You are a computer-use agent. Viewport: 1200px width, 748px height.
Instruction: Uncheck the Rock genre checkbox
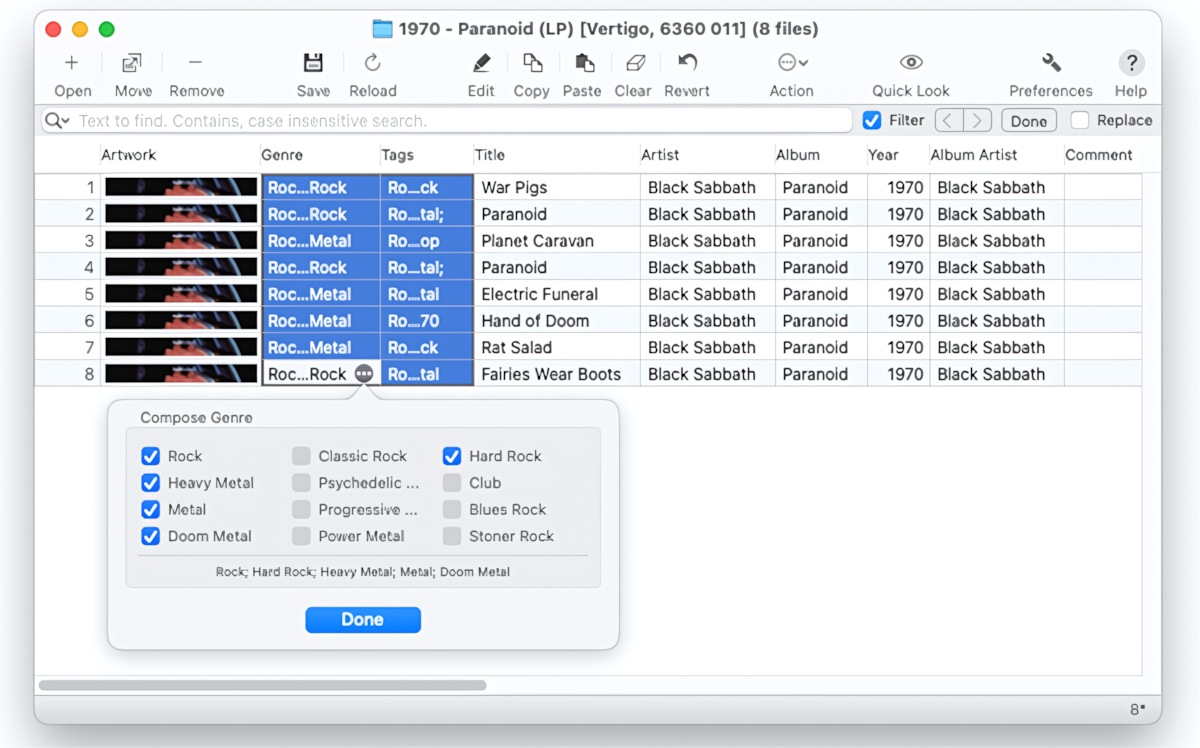point(150,456)
